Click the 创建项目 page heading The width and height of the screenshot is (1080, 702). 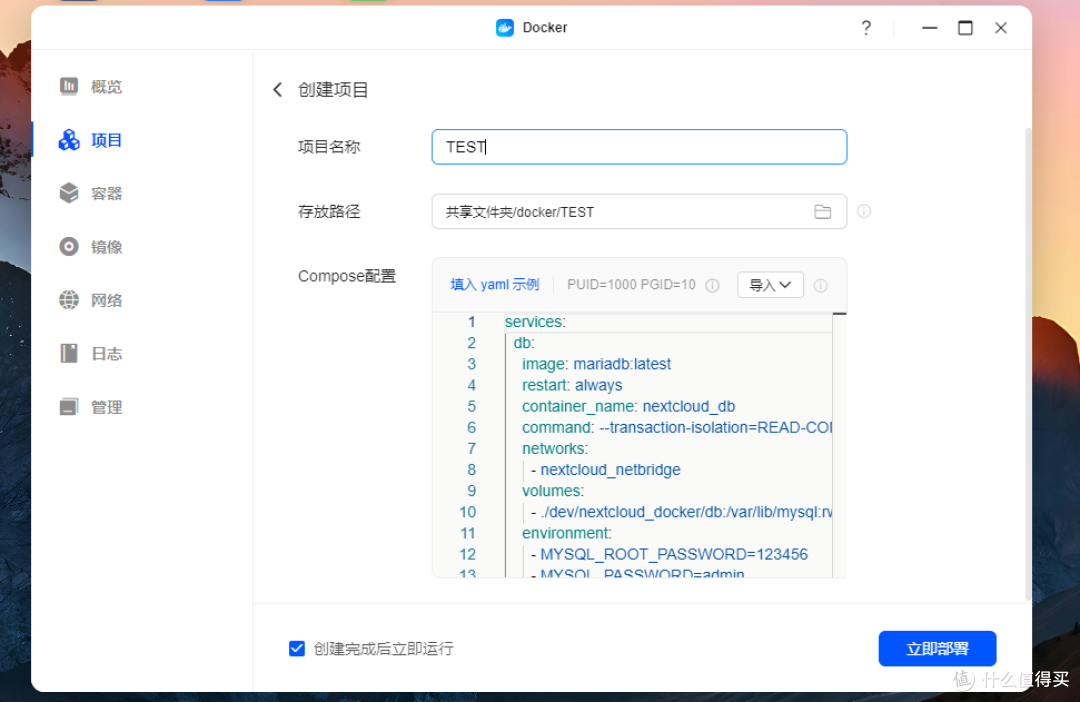pos(333,90)
